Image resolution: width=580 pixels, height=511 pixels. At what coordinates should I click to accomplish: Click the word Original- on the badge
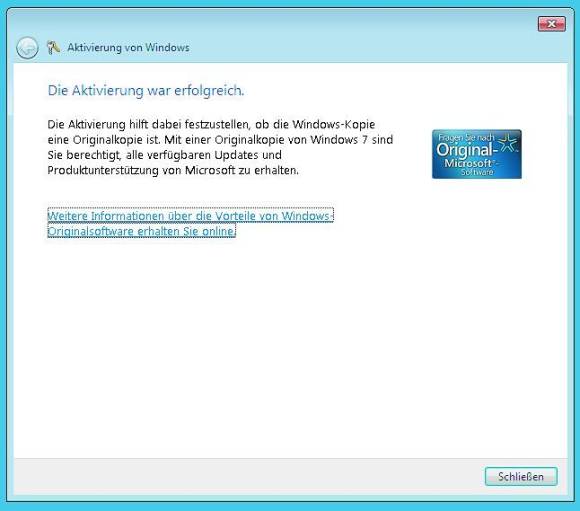tap(466, 150)
